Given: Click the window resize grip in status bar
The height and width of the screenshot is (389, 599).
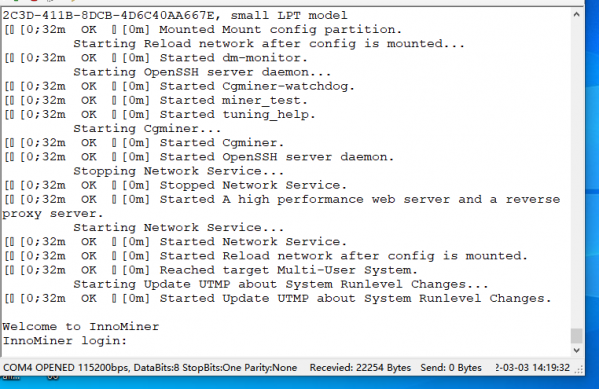Looking at the screenshot, I should coord(579,369).
